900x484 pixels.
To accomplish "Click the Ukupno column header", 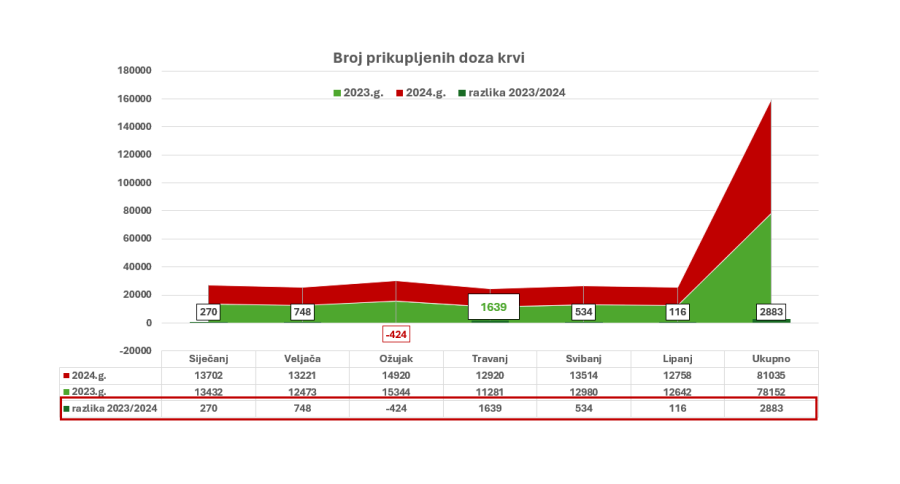I will (x=771, y=359).
